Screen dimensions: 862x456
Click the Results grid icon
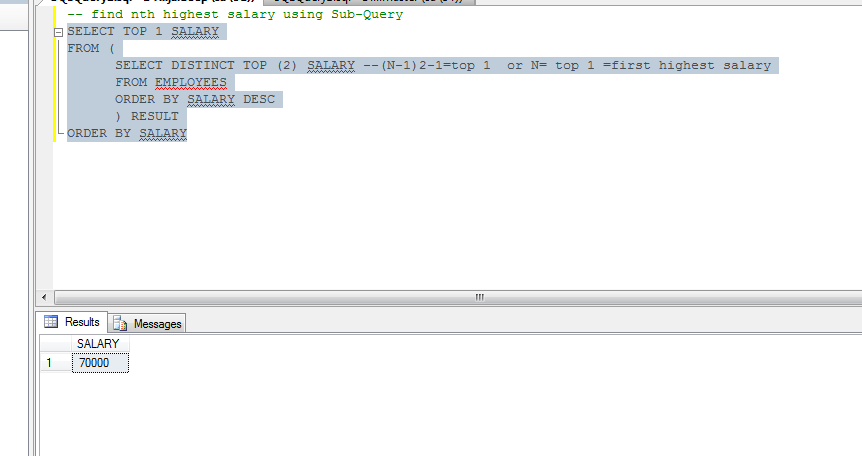click(x=51, y=322)
